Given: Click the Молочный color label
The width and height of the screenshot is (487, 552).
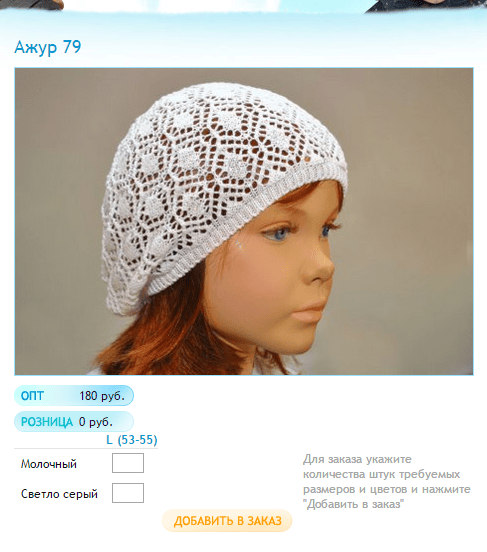Looking at the screenshot, I should coord(49,464).
